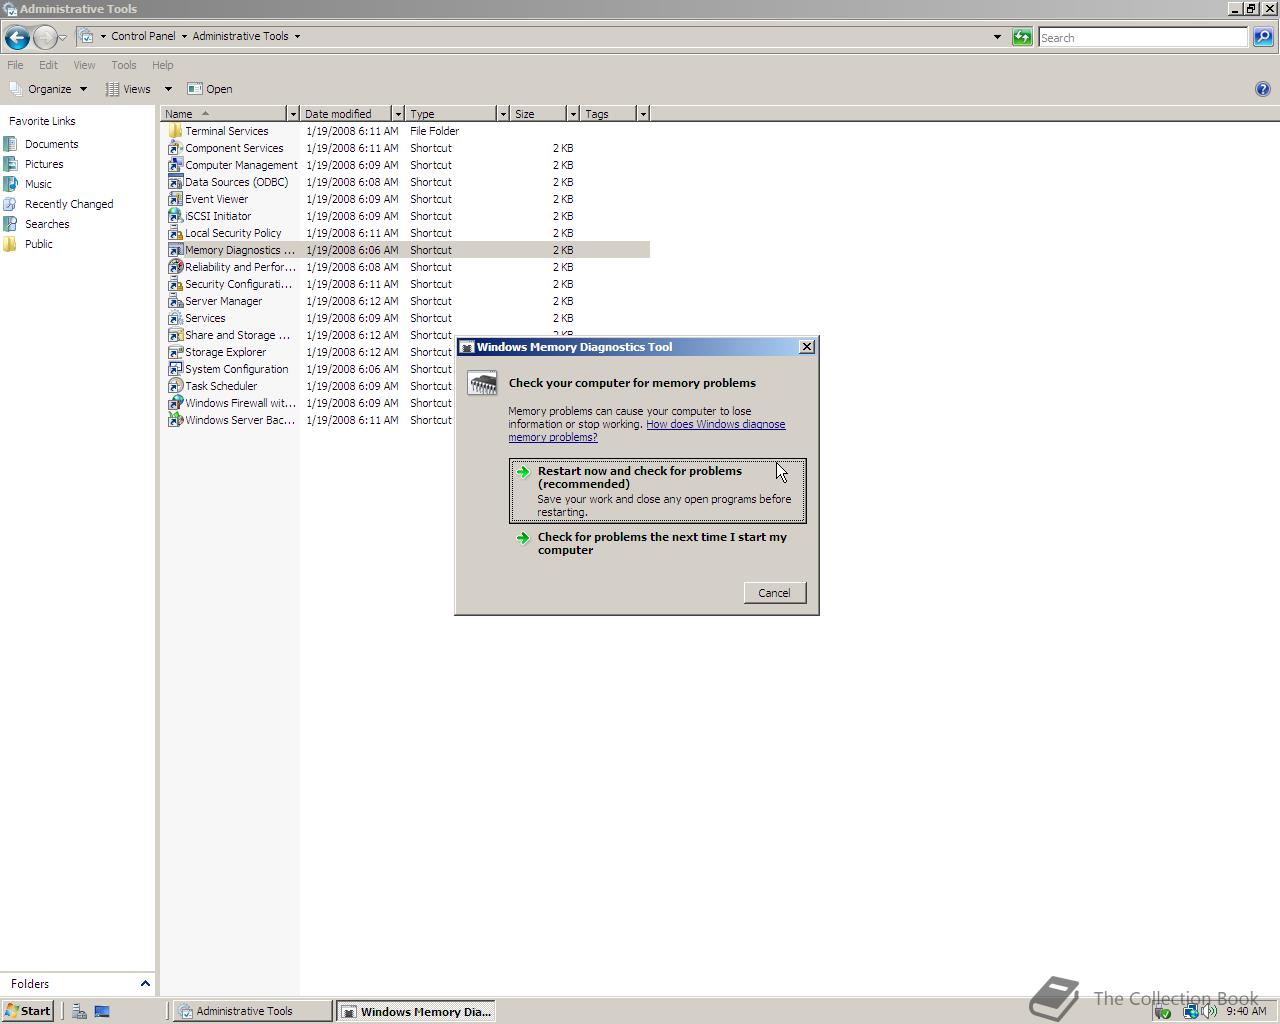Click the Start button
The height and width of the screenshot is (1024, 1280).
[28, 1011]
